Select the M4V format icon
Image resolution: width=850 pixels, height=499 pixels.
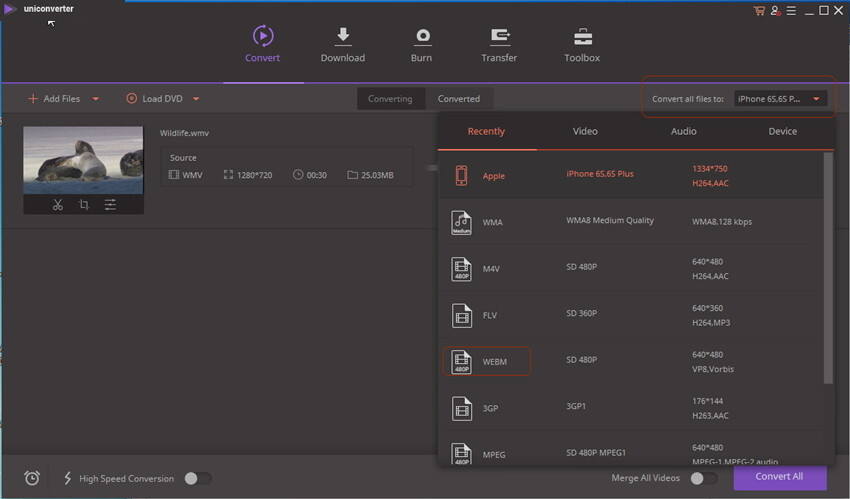(x=461, y=269)
